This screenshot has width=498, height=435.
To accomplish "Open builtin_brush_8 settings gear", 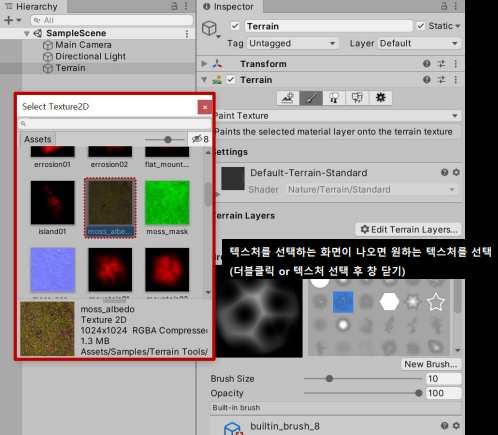I will (456, 425).
